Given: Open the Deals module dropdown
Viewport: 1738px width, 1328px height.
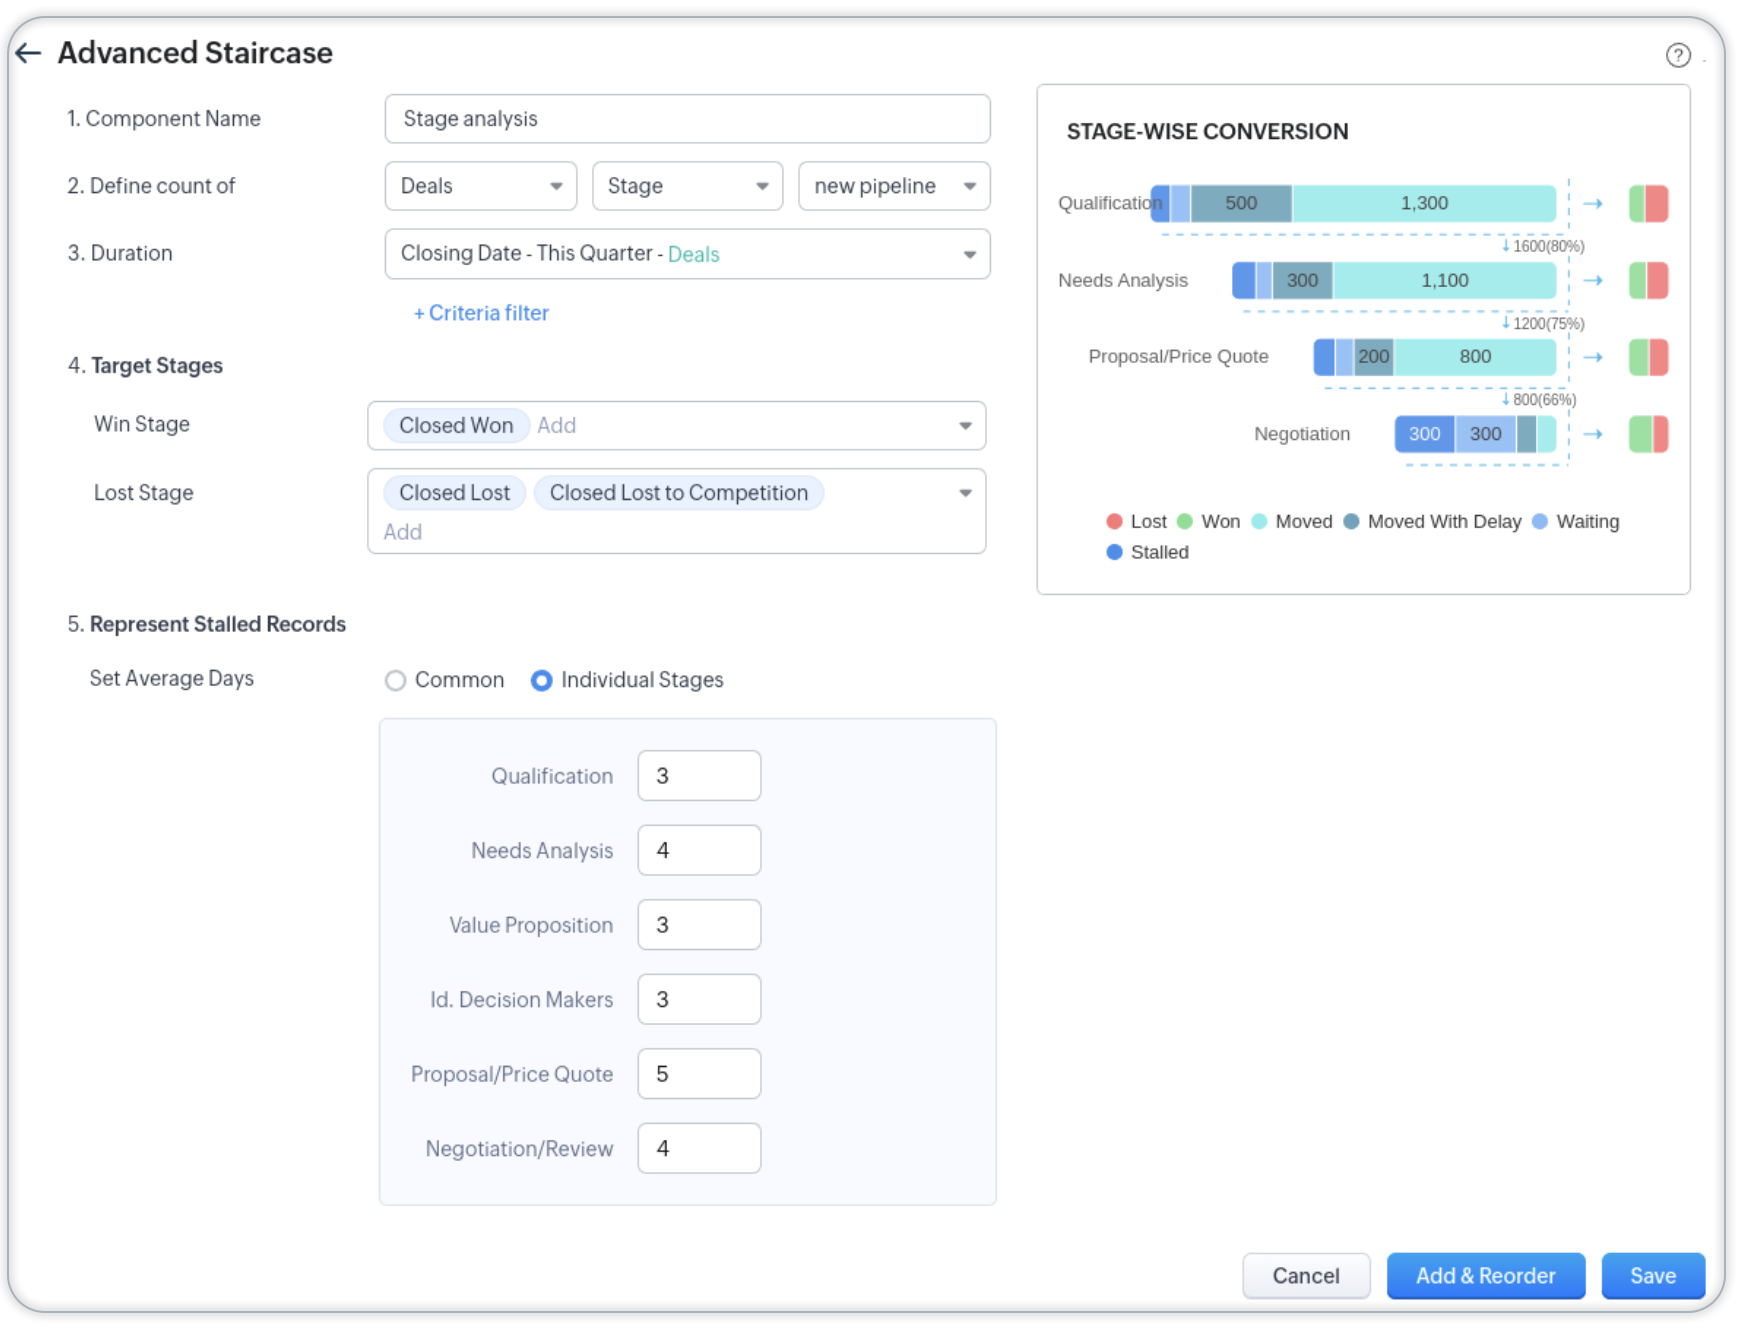Looking at the screenshot, I should pos(480,186).
